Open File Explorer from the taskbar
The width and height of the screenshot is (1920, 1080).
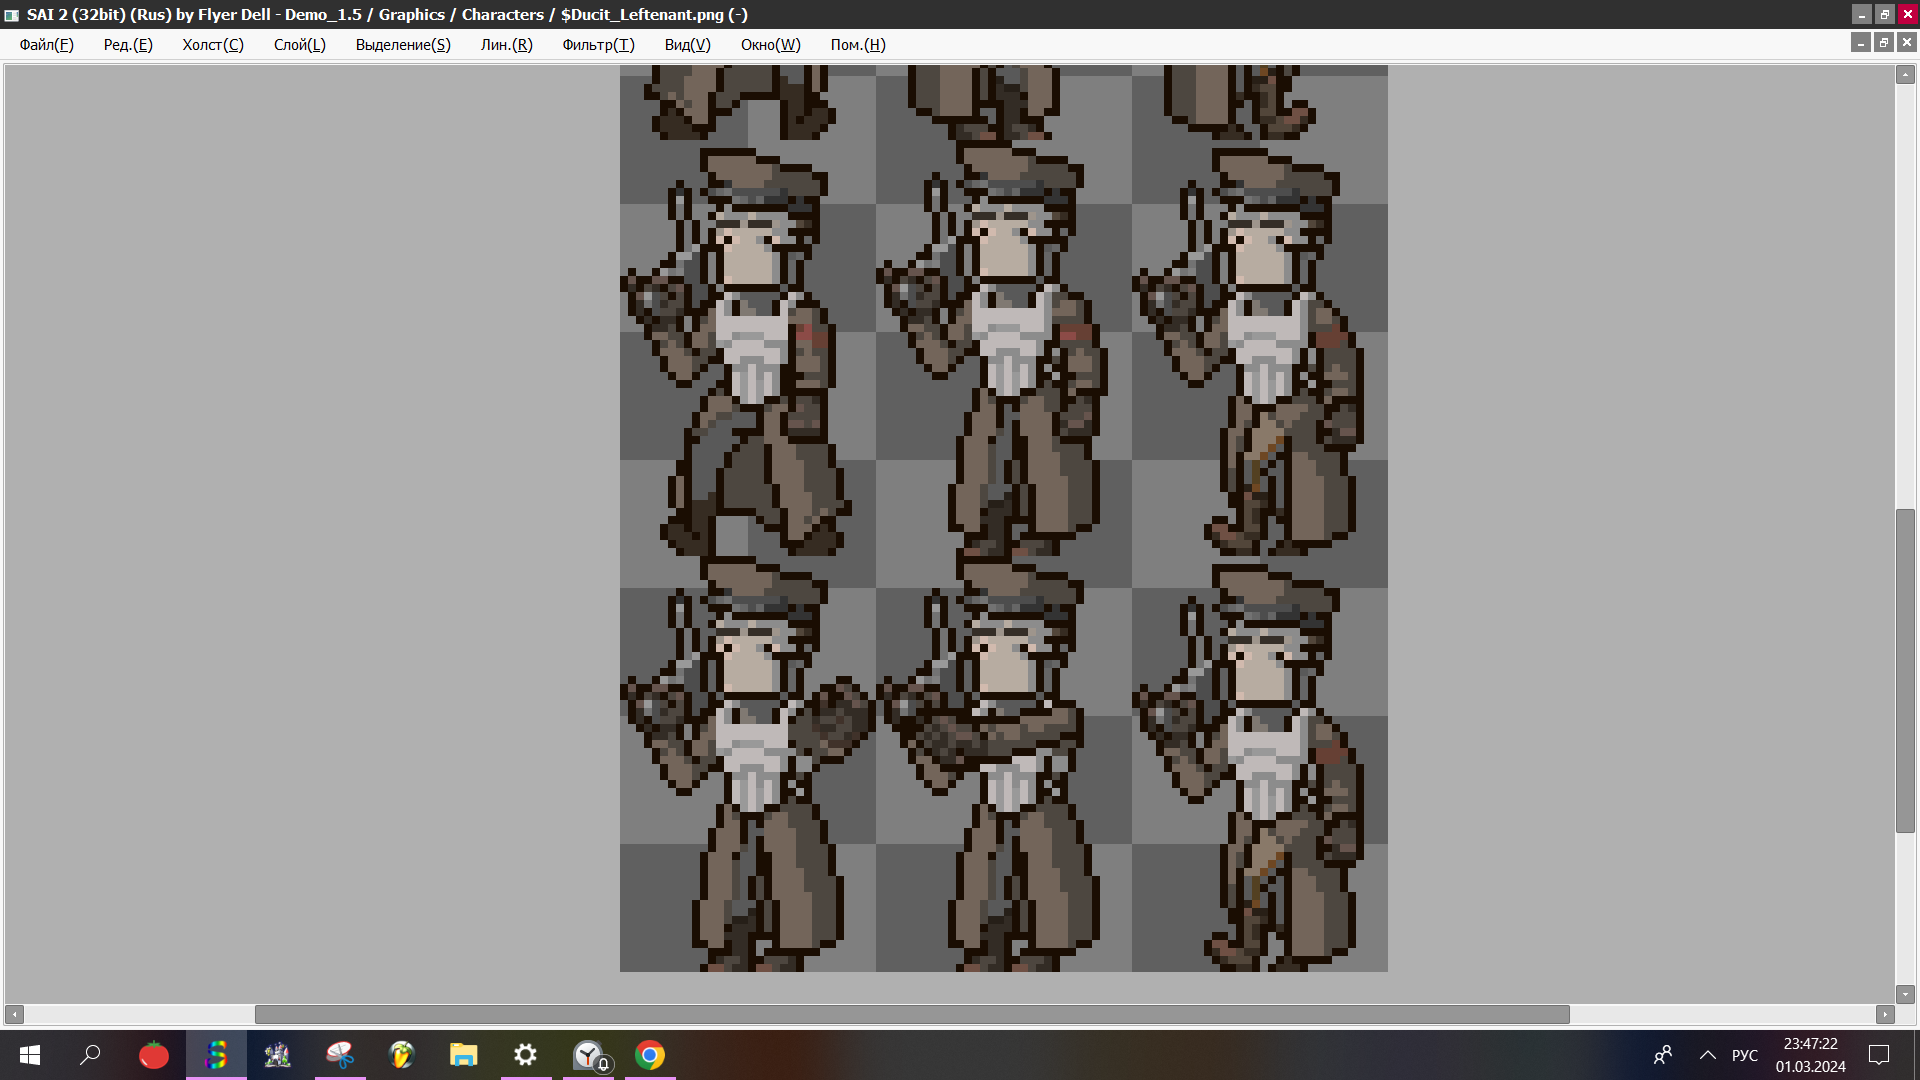[x=464, y=1055]
